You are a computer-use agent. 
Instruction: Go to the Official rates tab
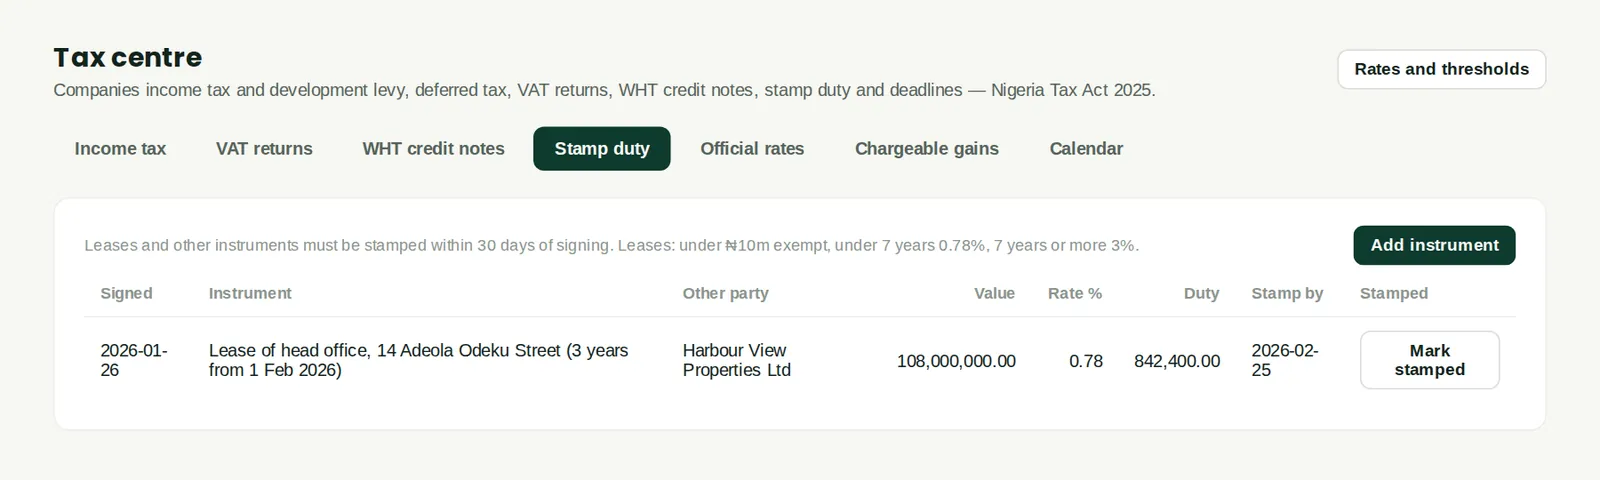(752, 149)
